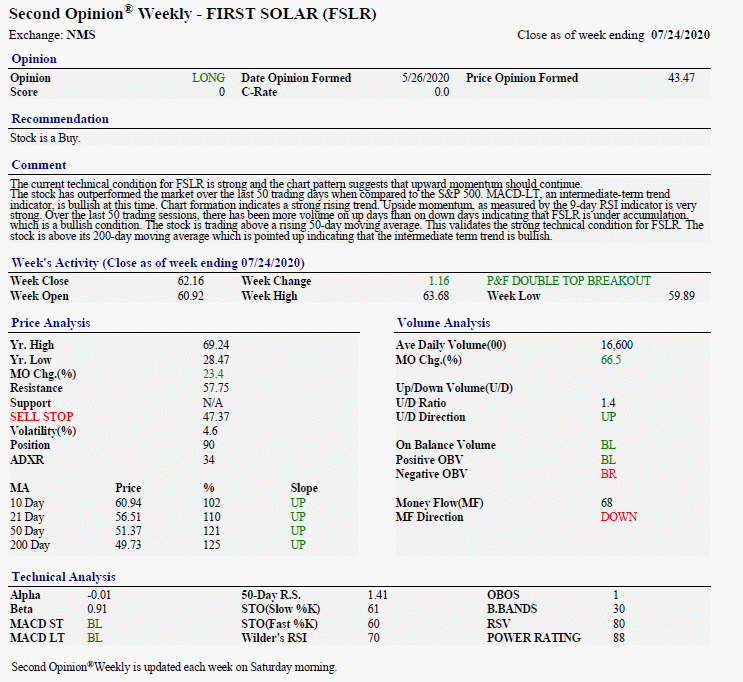Image resolution: width=743 pixels, height=682 pixels.
Task: Click the SELL STOP value 47.37
Action: [x=216, y=417]
